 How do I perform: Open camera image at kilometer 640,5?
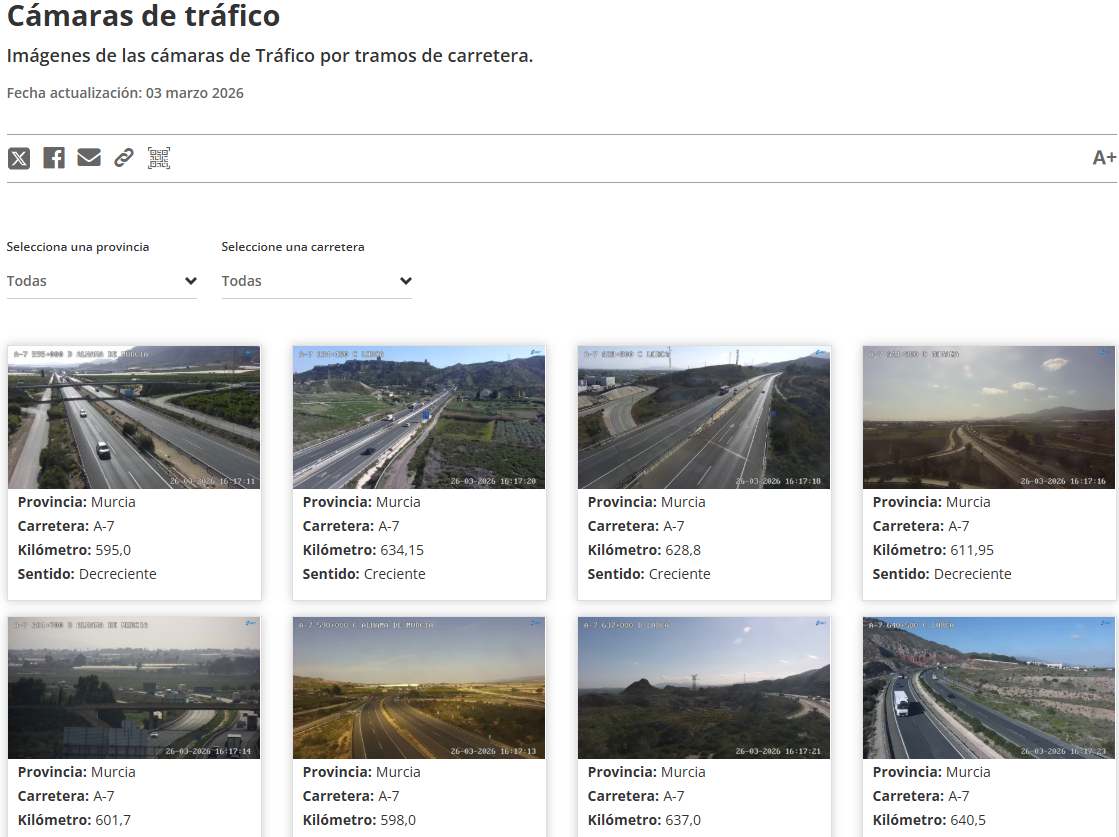point(989,688)
